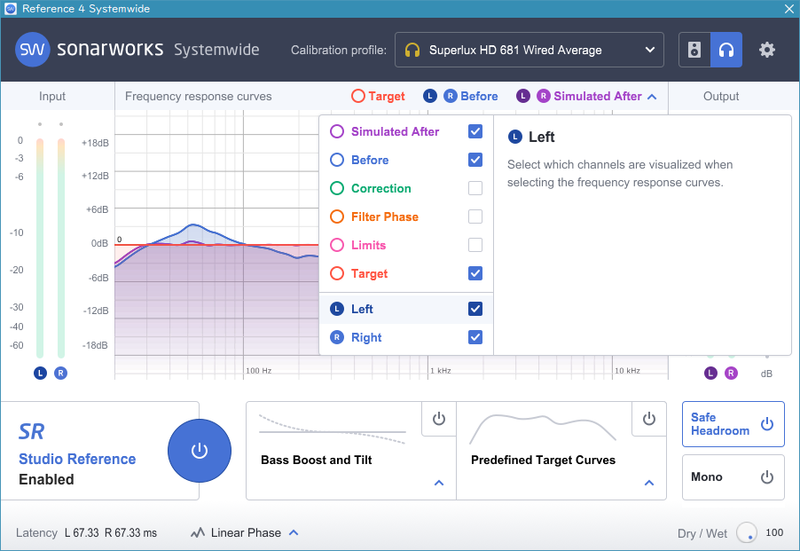Uncheck Before curve checkbox
Image resolution: width=800 pixels, height=551 pixels.
(x=475, y=160)
